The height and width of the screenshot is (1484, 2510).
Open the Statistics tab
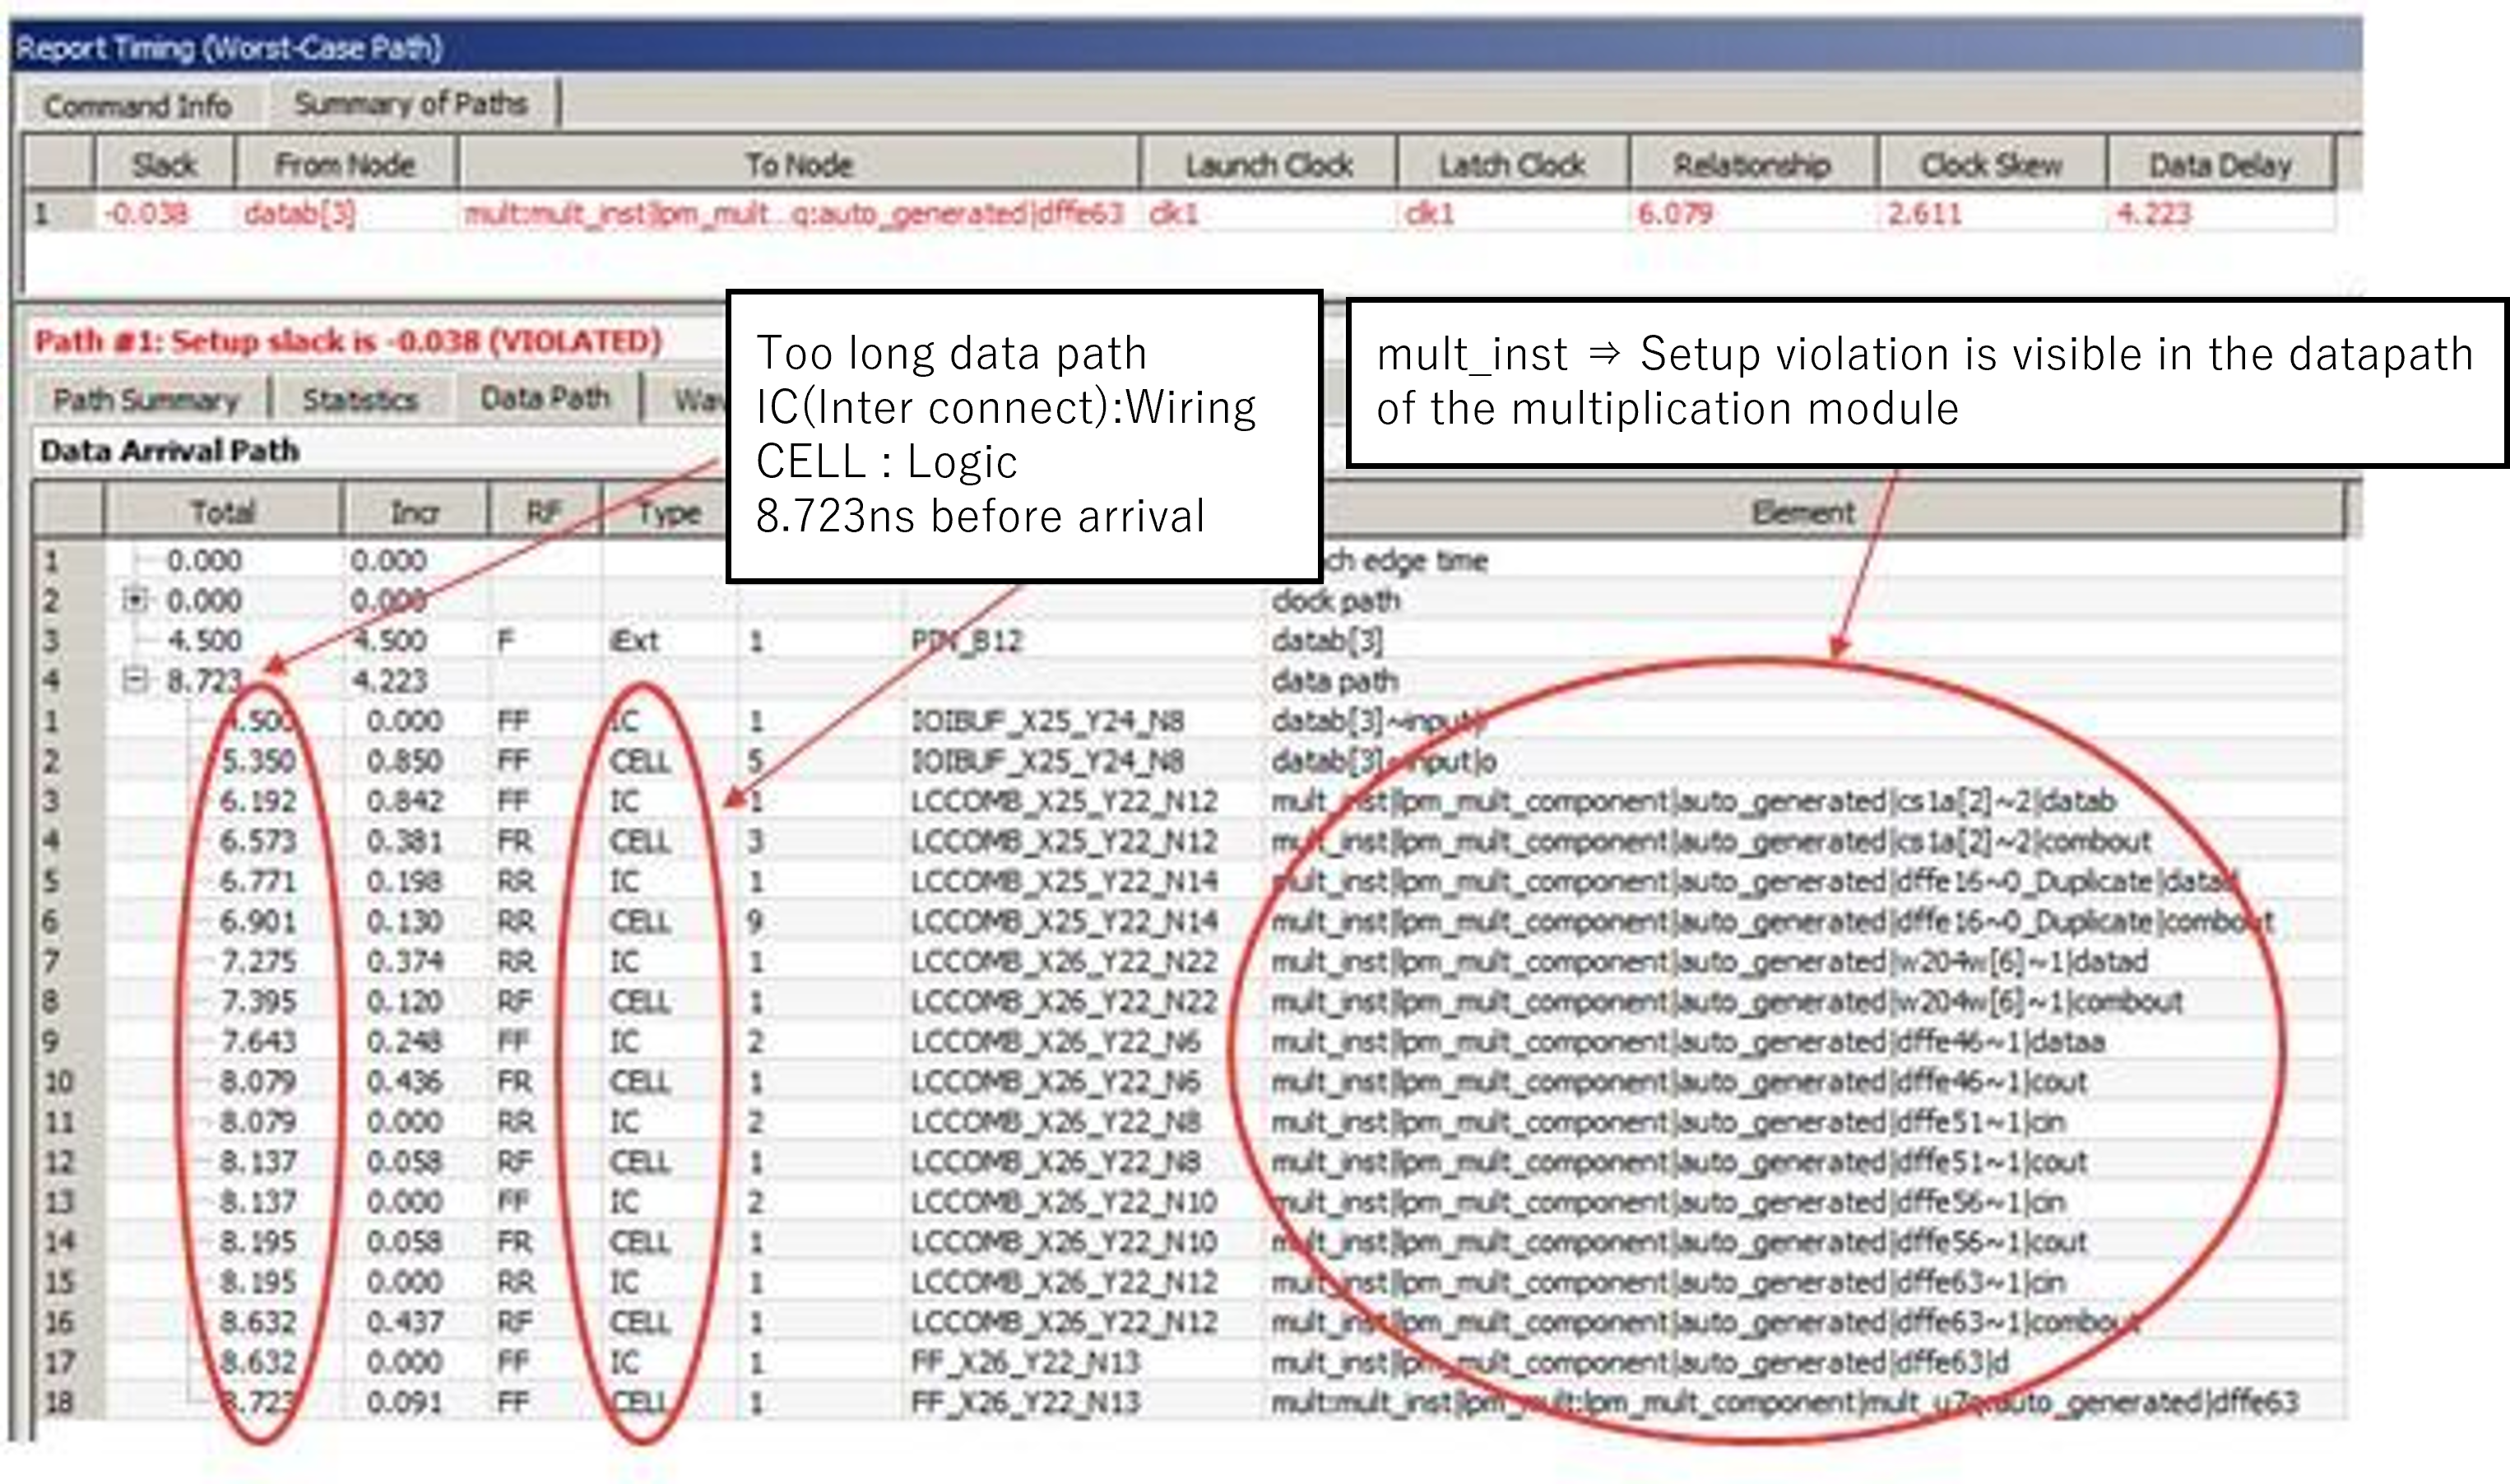(360, 399)
